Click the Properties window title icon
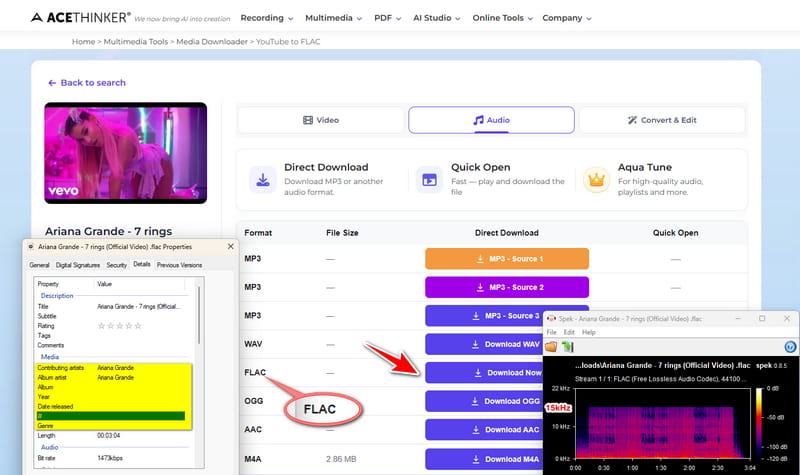The image size is (800, 475). coord(31,246)
